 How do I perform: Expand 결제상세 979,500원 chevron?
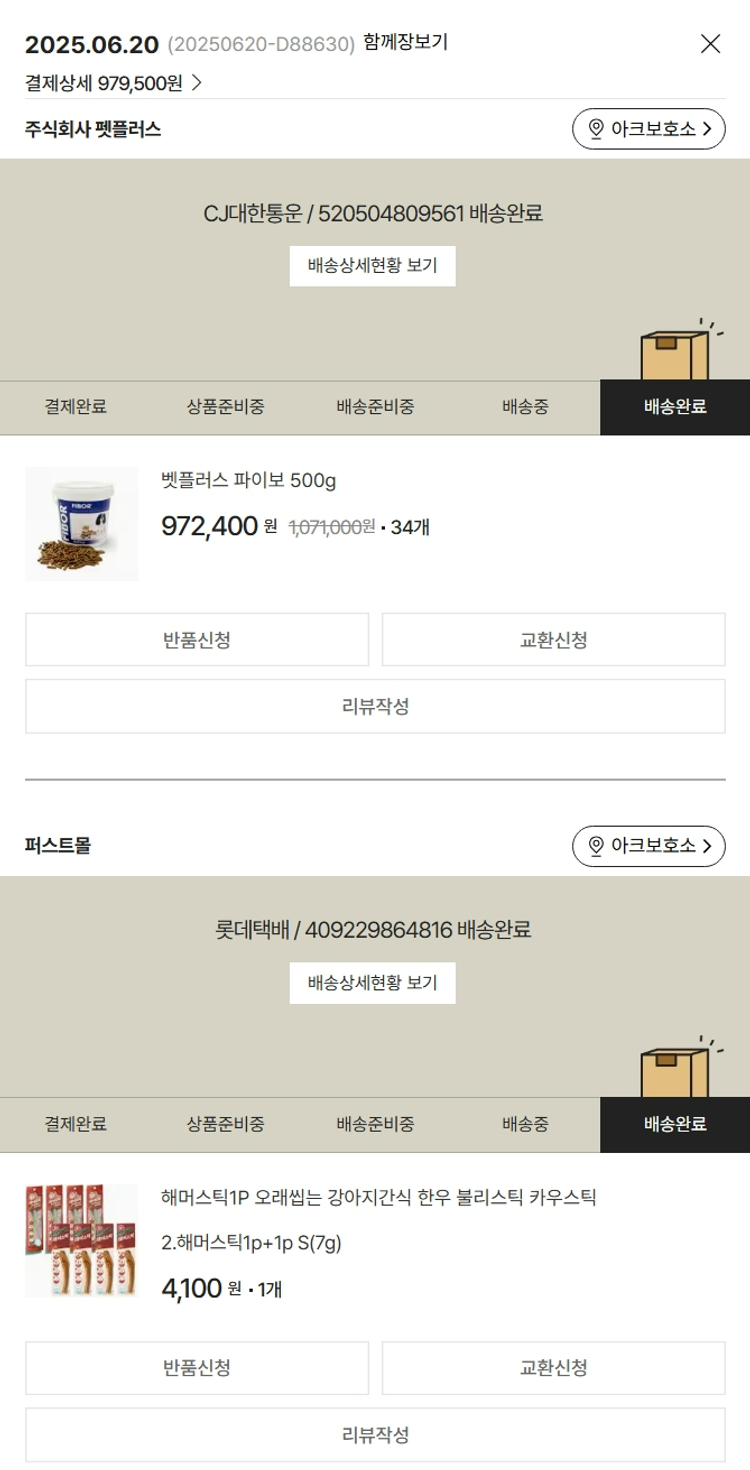pos(196,83)
